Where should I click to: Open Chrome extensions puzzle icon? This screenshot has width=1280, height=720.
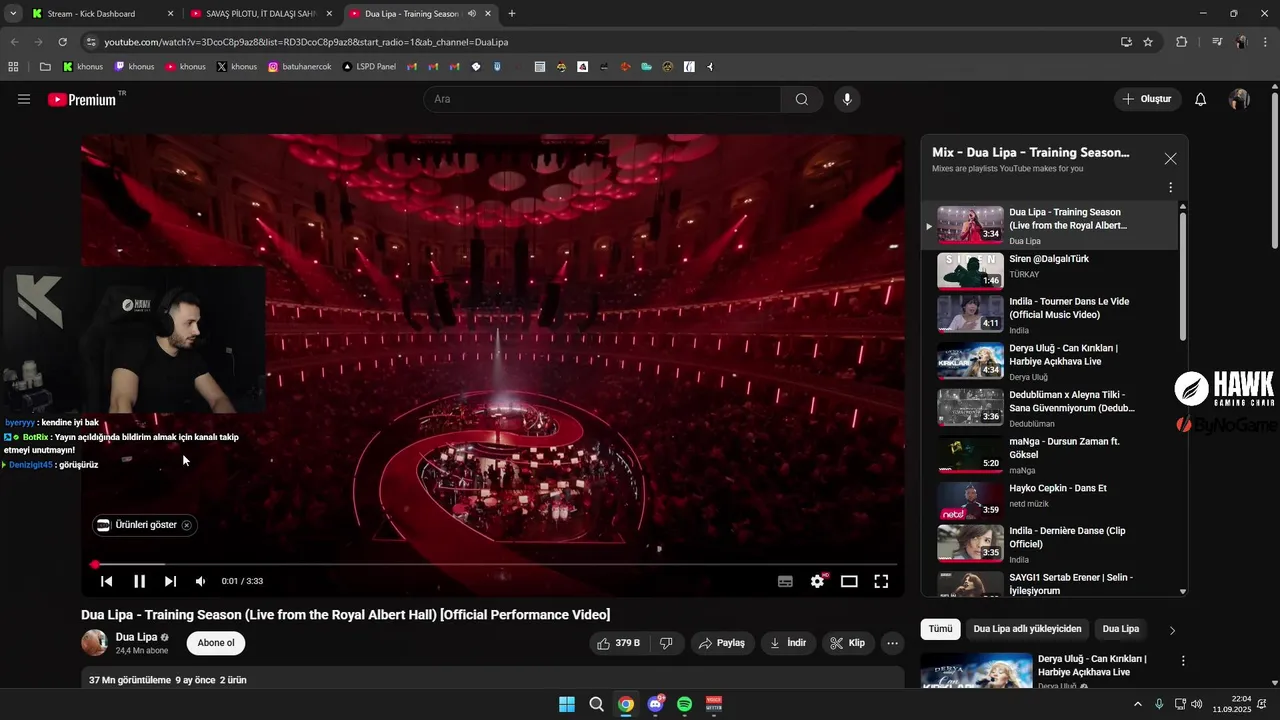[x=1182, y=42]
